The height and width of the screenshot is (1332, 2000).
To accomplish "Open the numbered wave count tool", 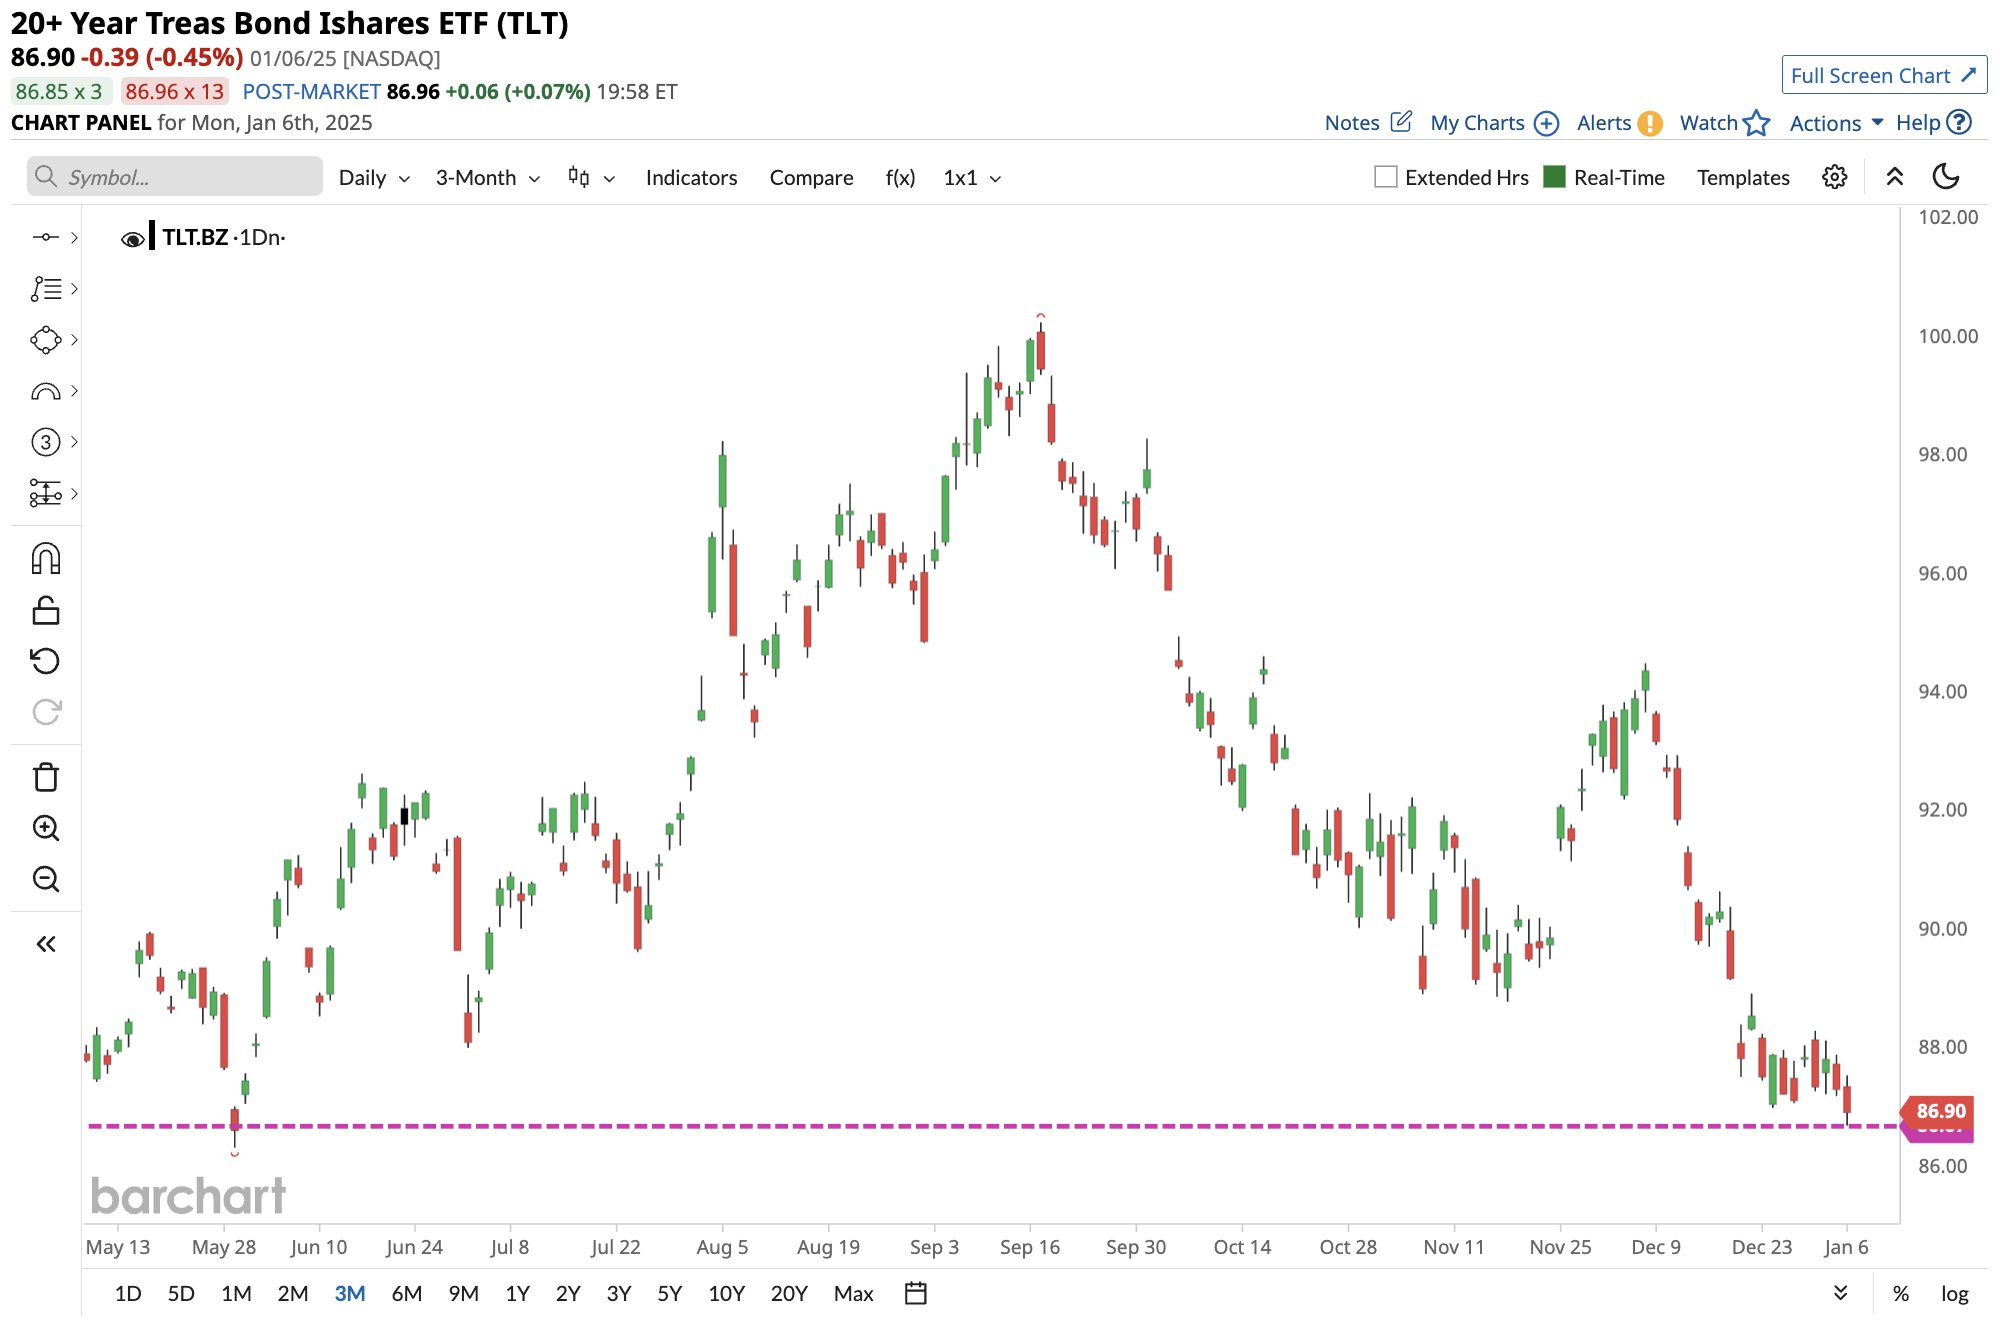I will point(45,442).
